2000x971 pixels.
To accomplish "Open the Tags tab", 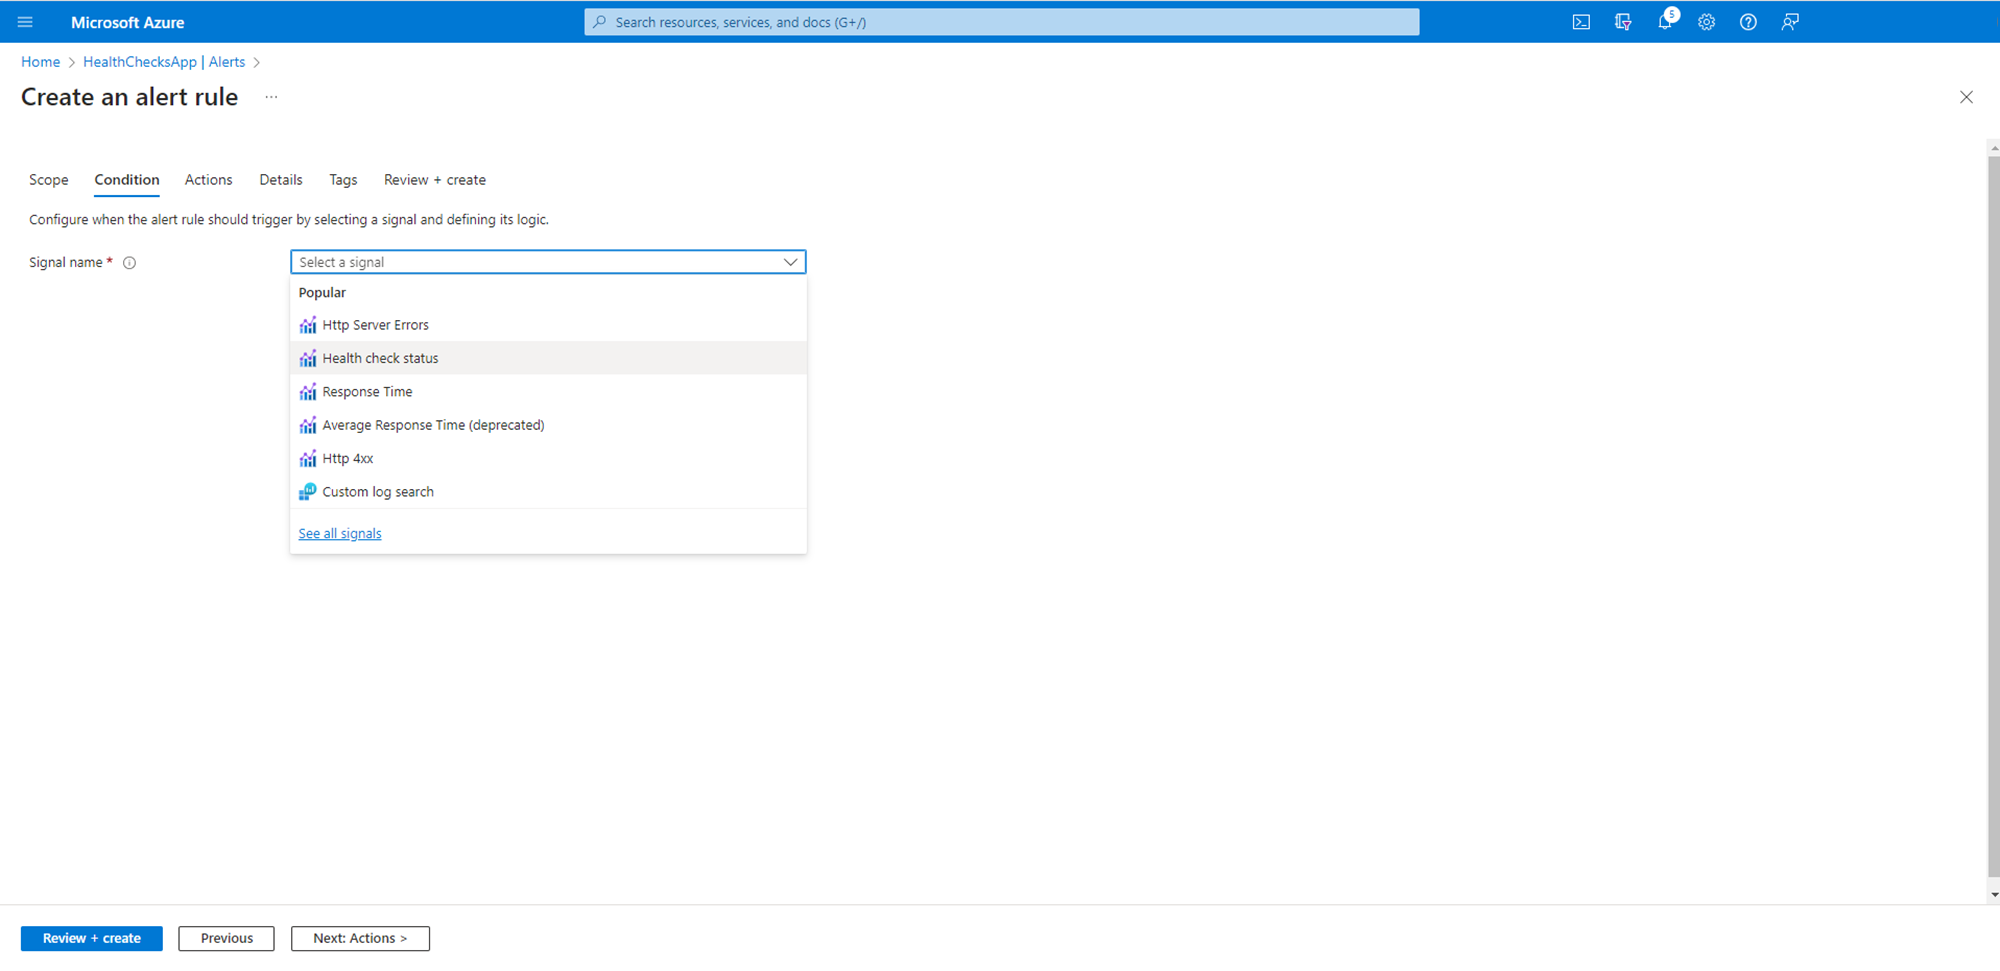I will (x=343, y=180).
